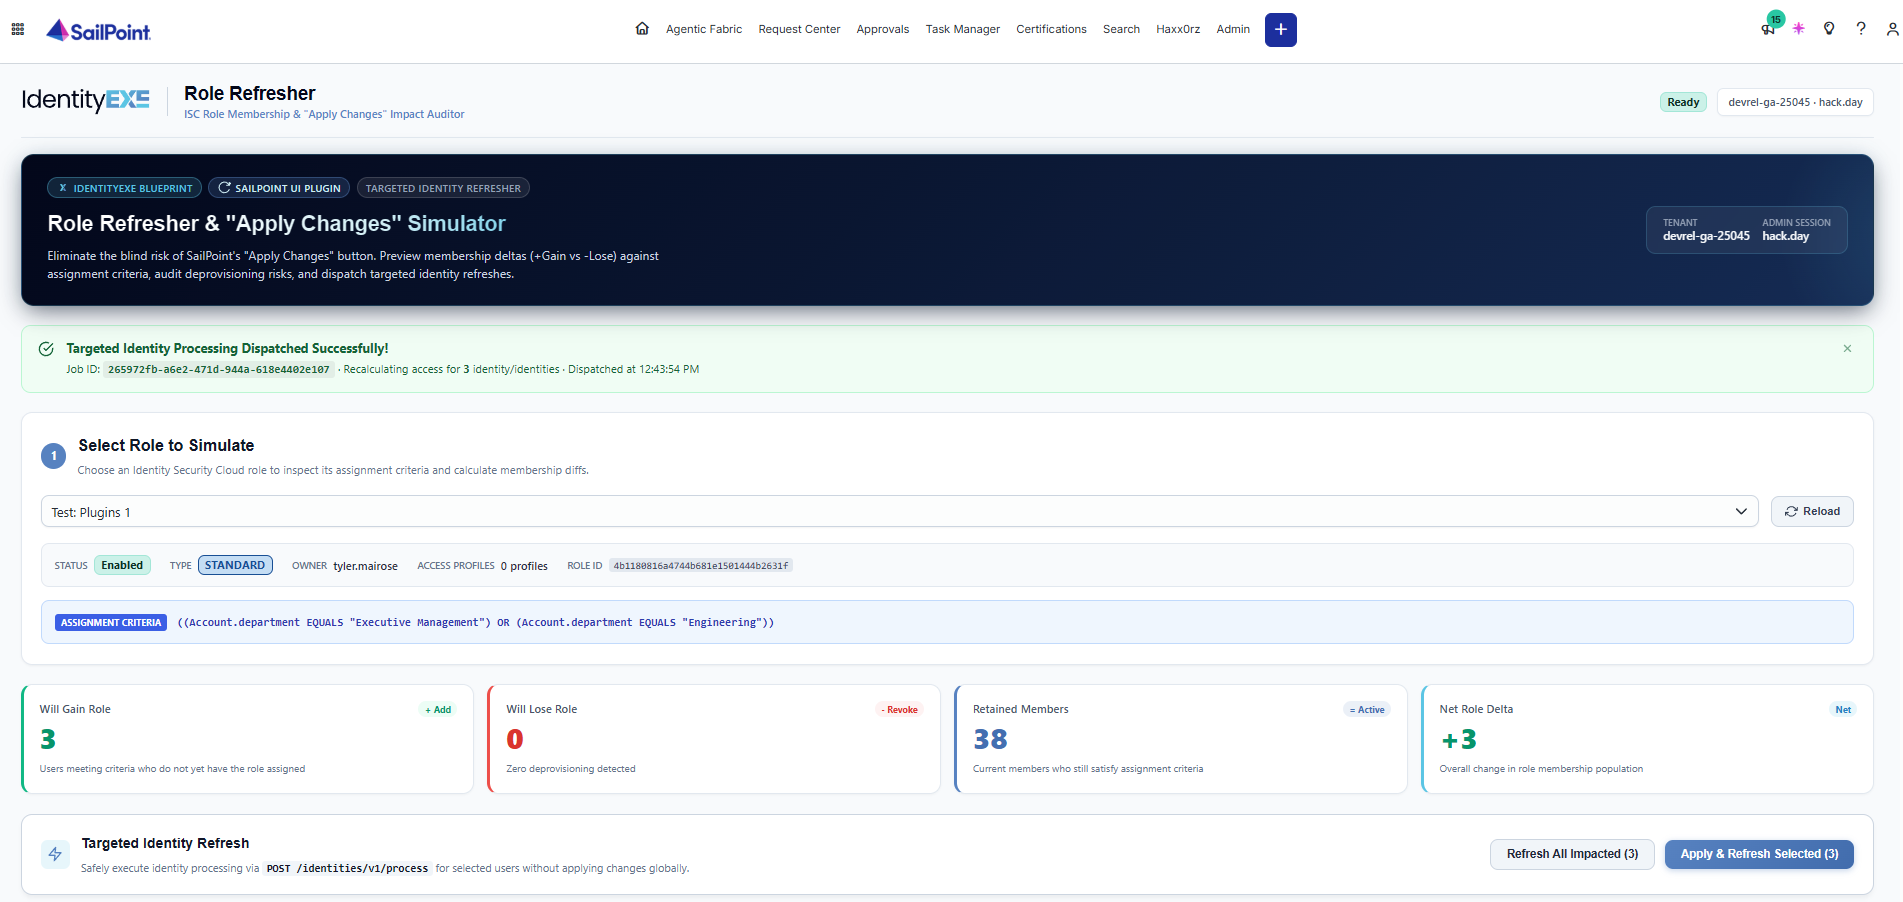This screenshot has height=902, width=1903.
Task: Click the blue plus button
Action: (1280, 30)
